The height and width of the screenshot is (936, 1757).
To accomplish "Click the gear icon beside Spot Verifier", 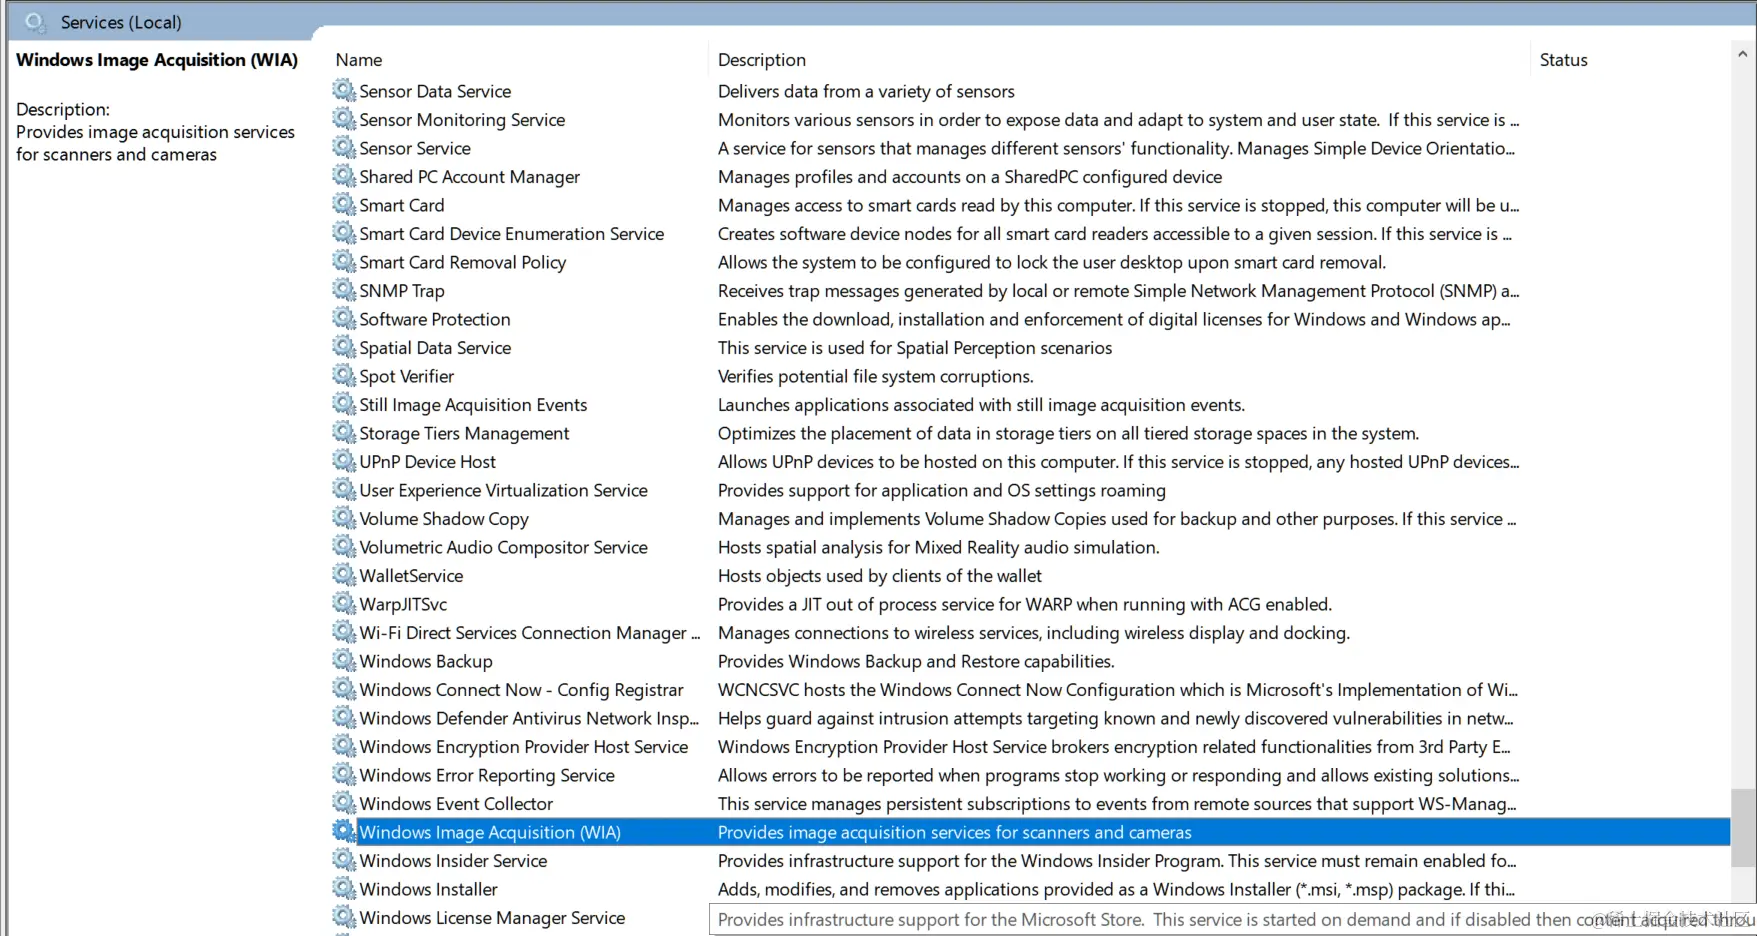I will point(344,376).
